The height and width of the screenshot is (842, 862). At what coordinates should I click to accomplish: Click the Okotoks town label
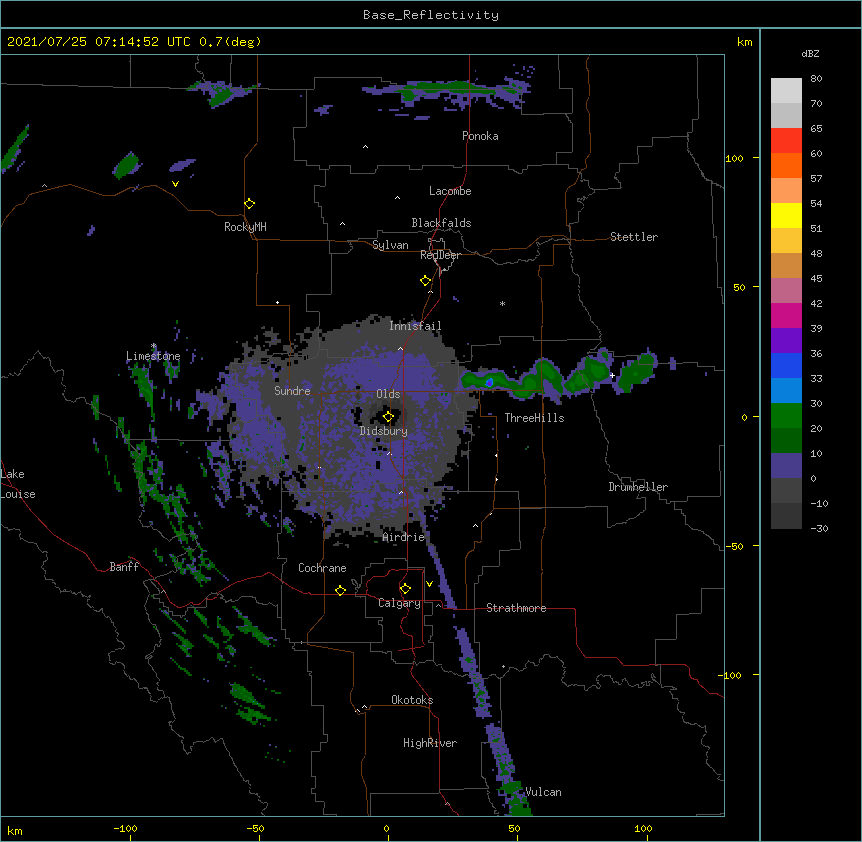[x=412, y=700]
